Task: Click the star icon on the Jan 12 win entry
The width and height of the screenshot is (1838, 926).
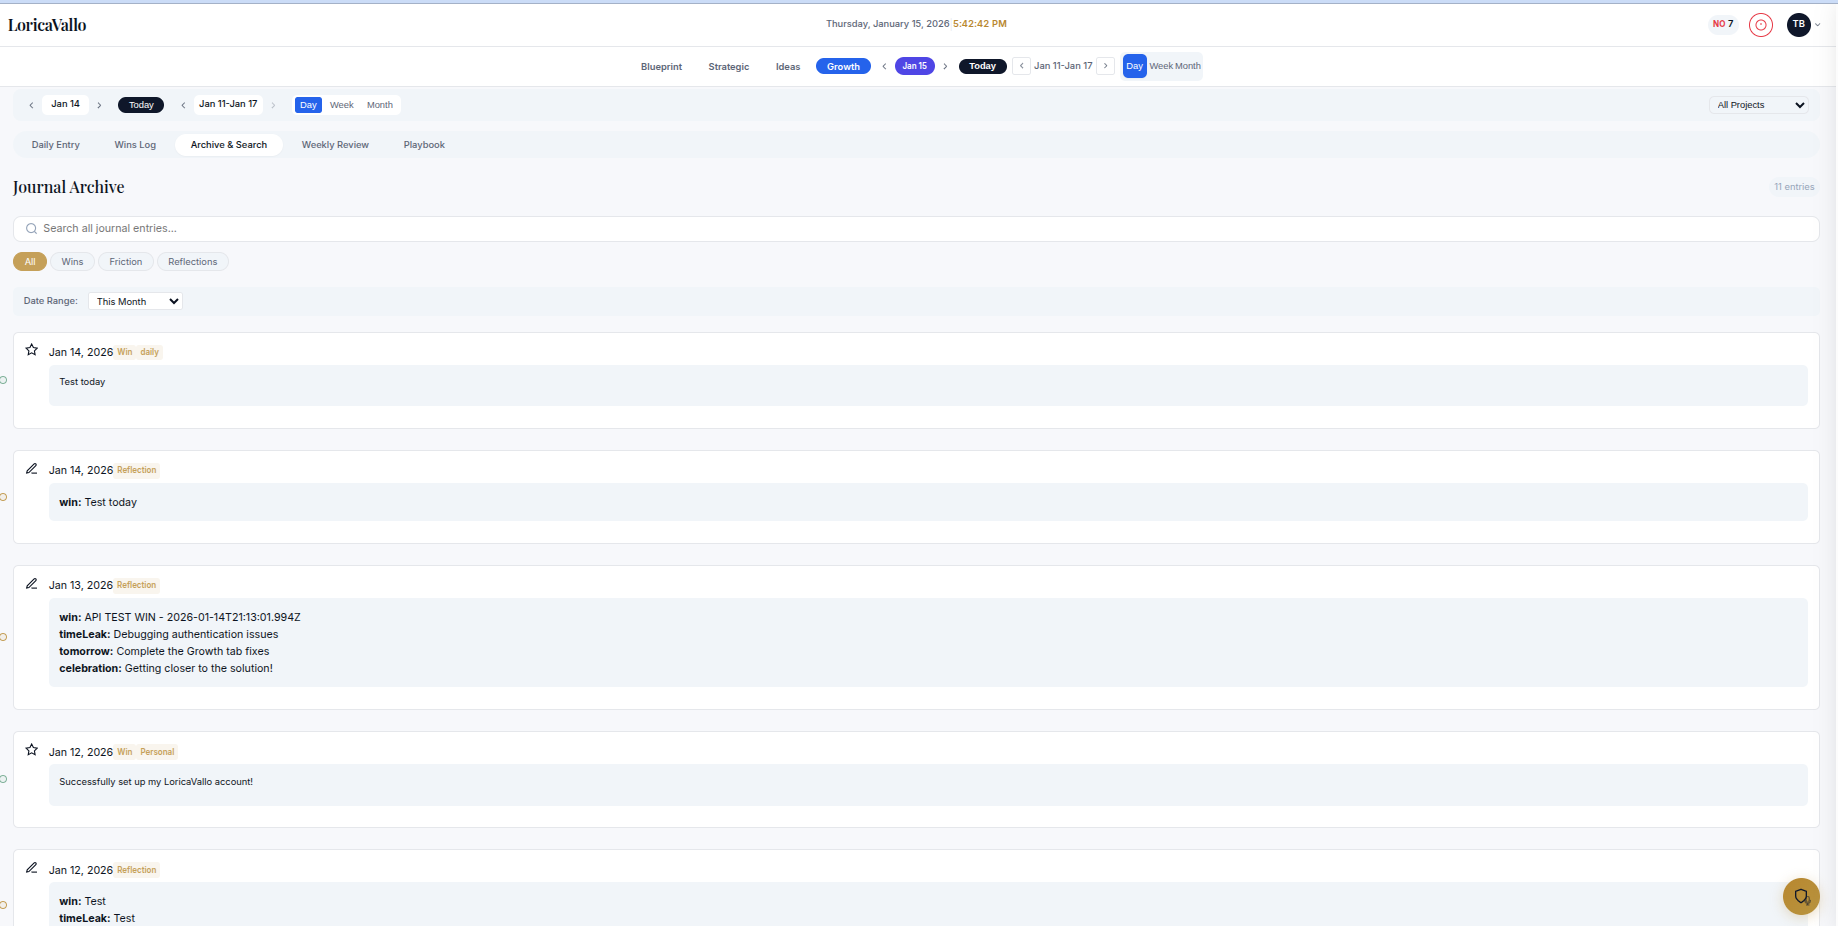Action: point(31,749)
